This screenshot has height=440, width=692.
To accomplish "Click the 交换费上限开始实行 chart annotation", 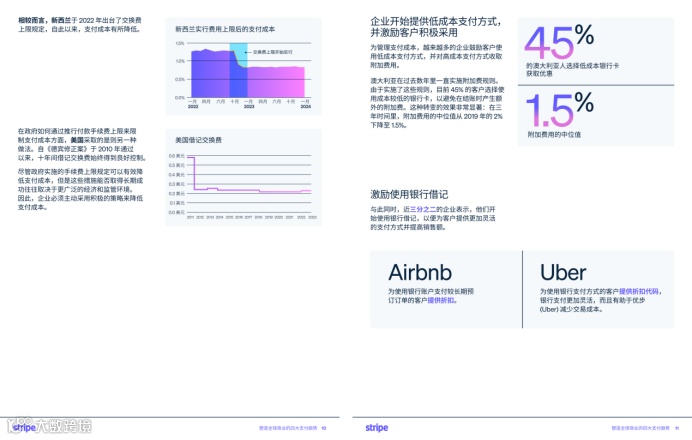I will pos(272,52).
